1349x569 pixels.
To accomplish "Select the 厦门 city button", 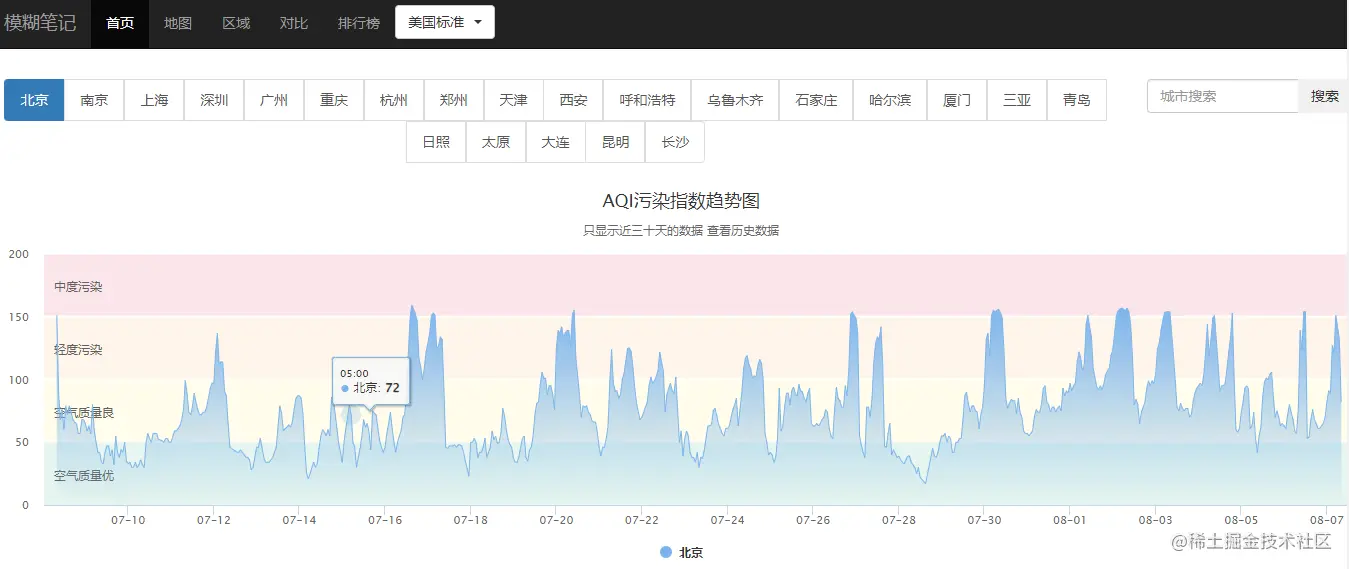I will tap(957, 100).
